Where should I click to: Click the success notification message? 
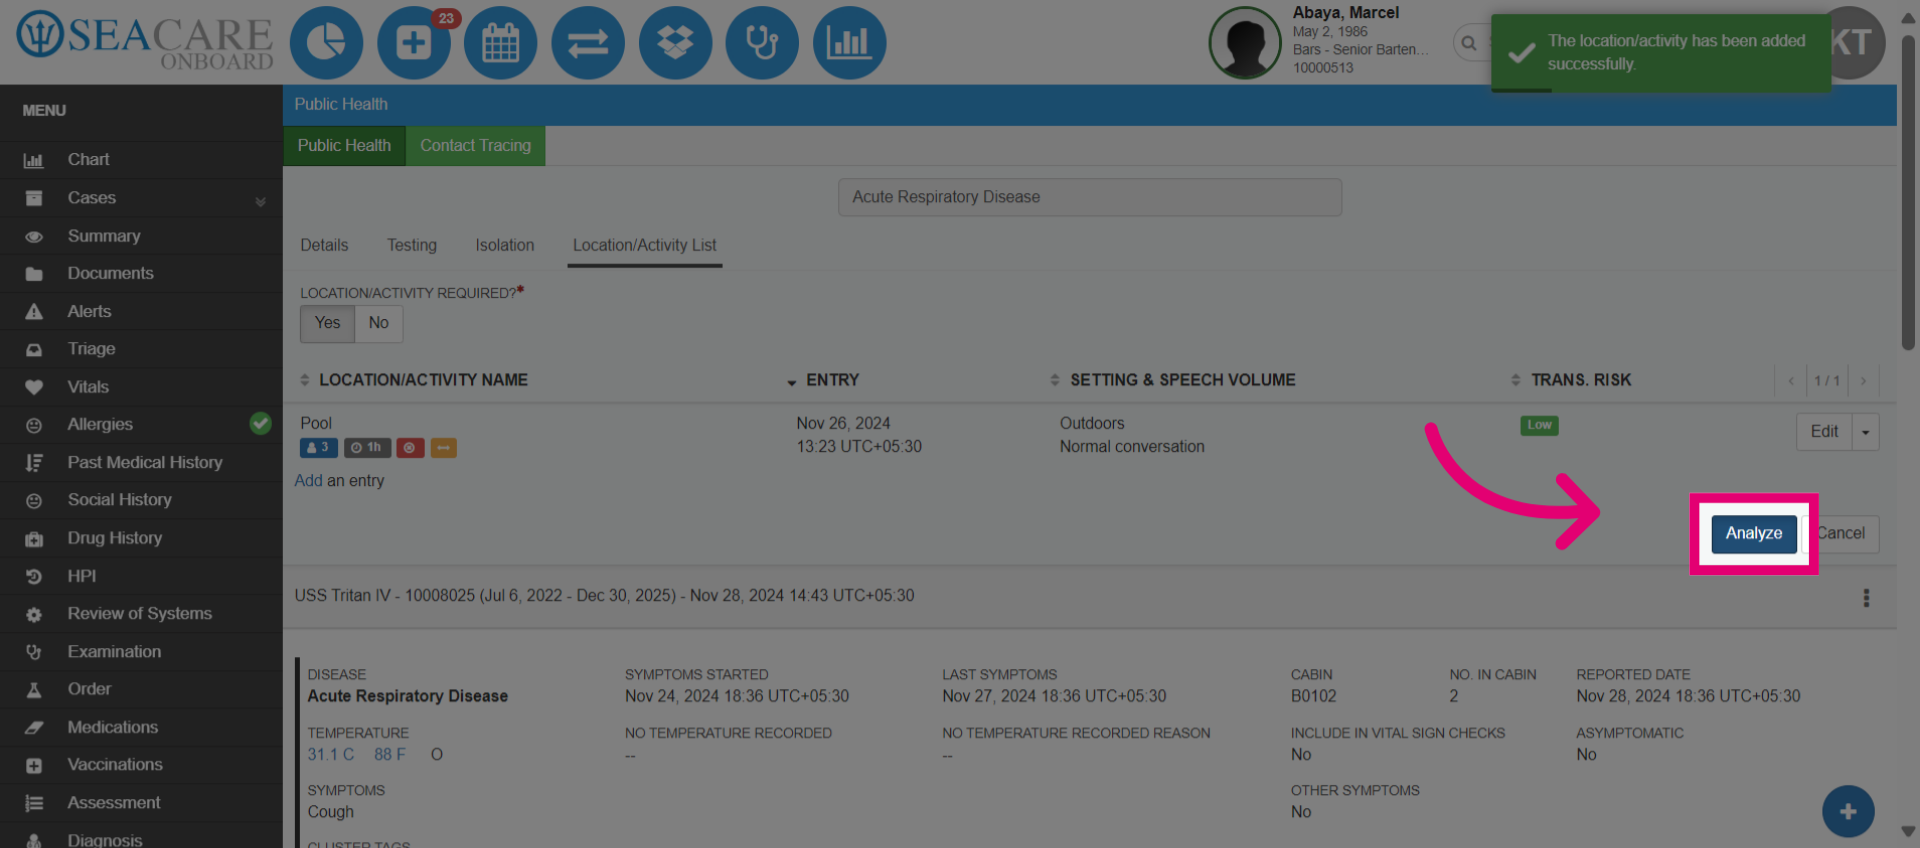pyautogui.click(x=1661, y=53)
